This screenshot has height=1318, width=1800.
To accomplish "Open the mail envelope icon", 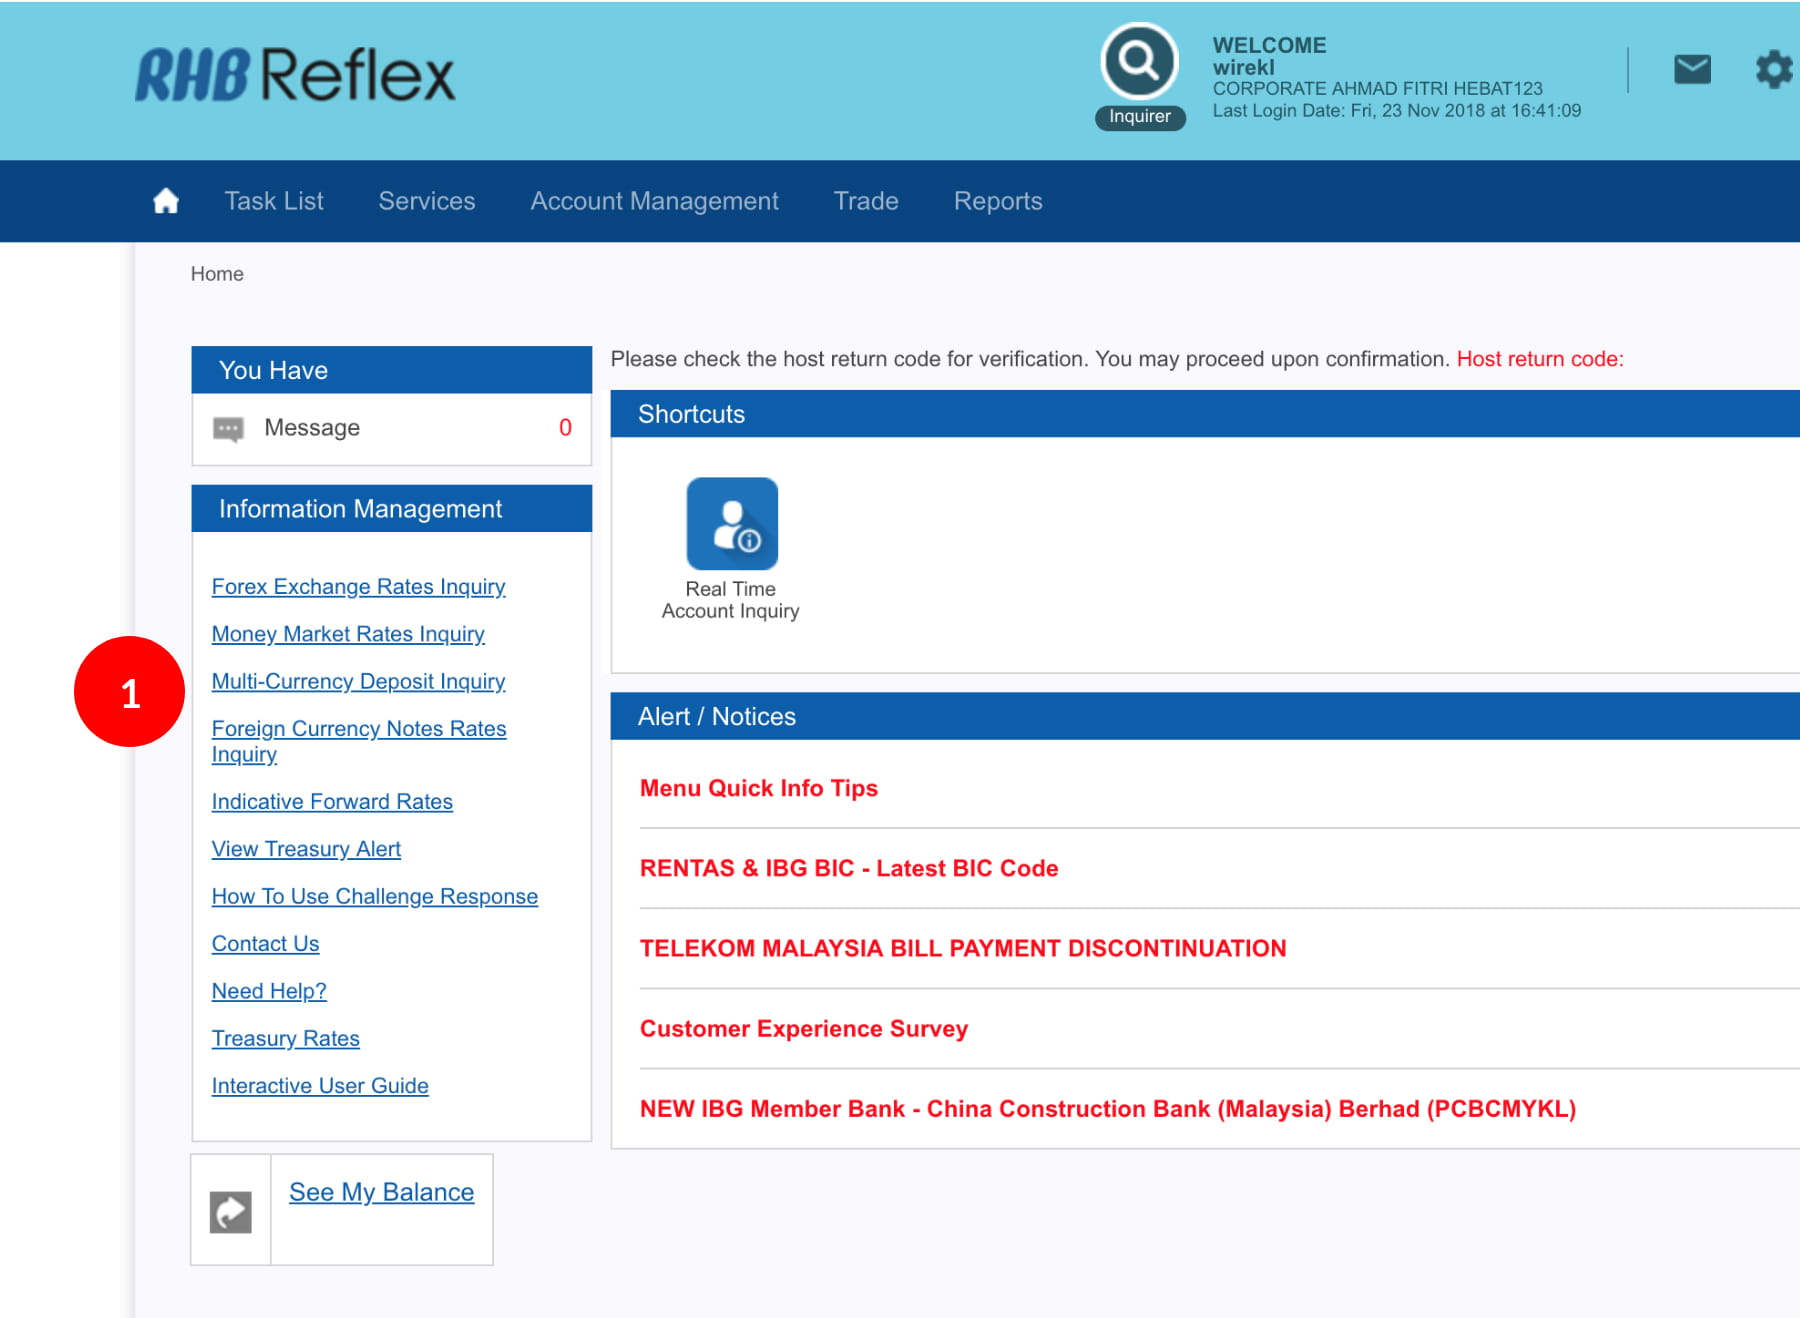I will (x=1692, y=70).
